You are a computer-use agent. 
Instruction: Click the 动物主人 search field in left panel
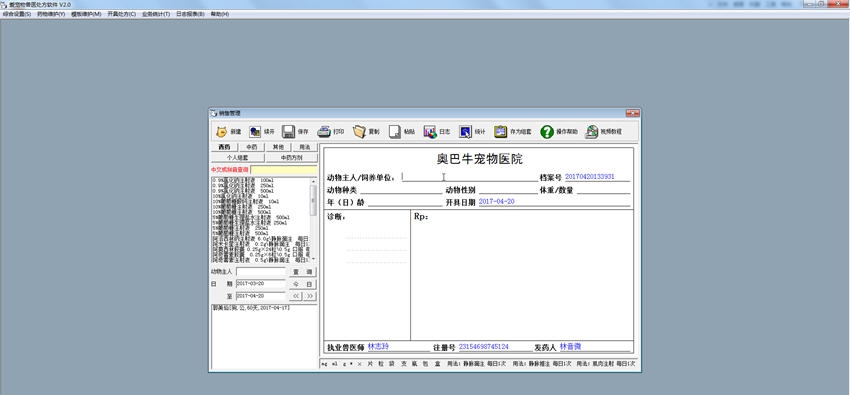[261, 271]
